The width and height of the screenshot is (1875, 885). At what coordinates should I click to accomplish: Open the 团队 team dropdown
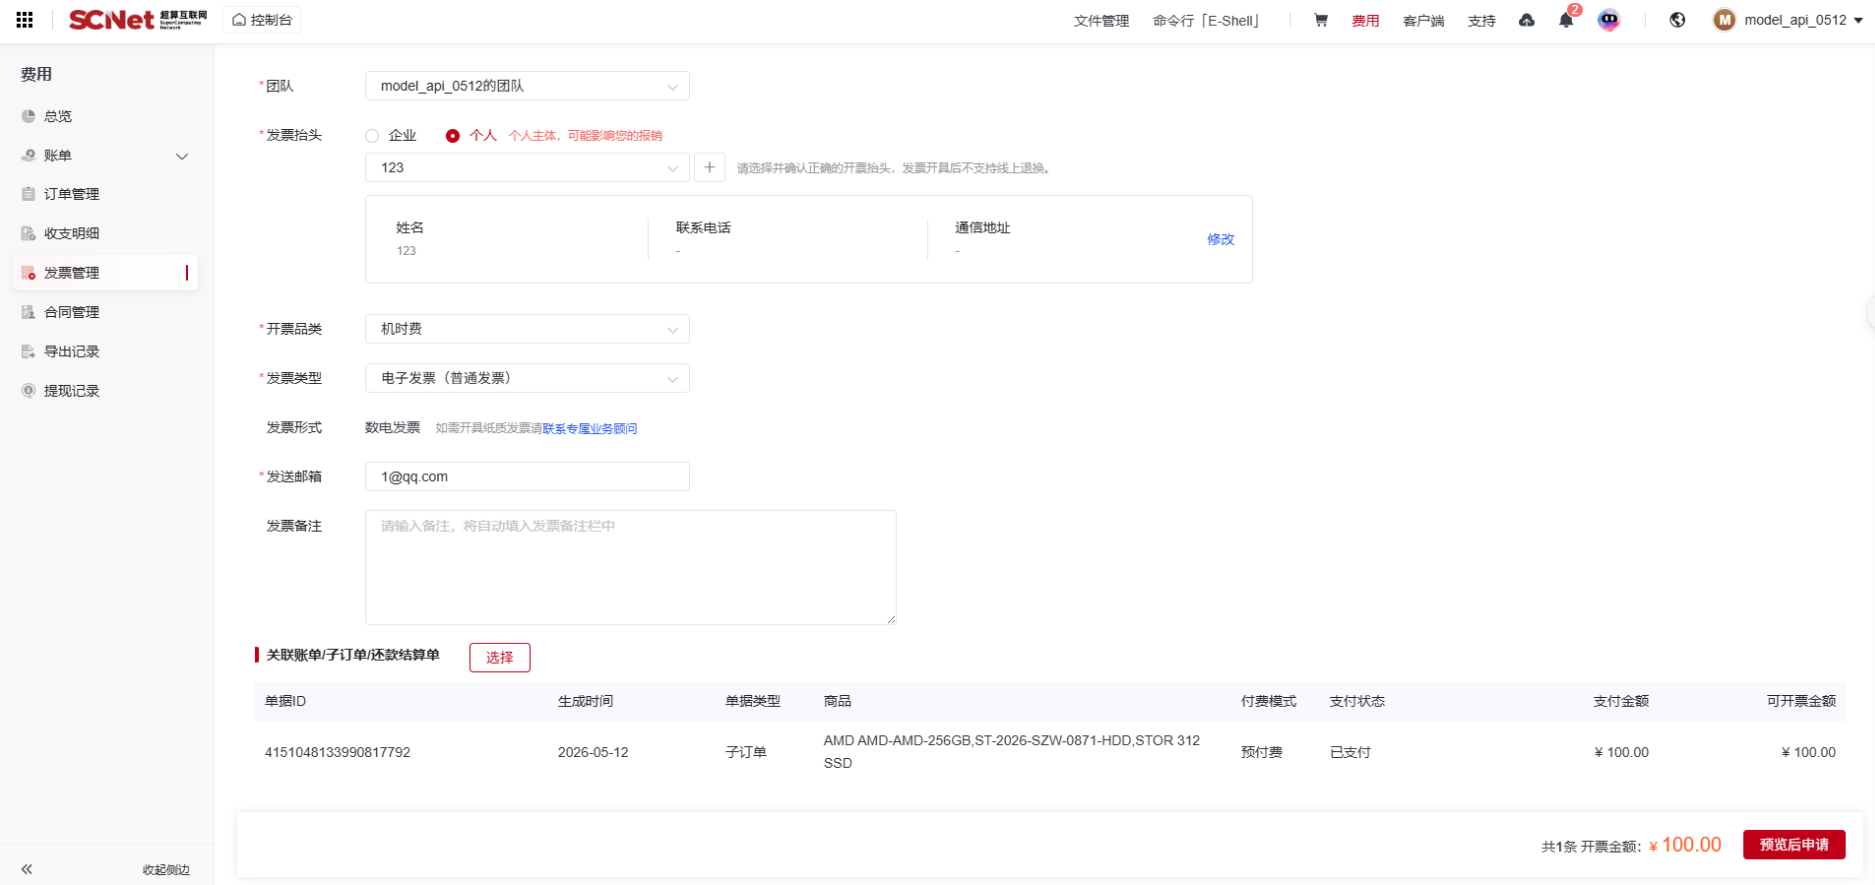coord(527,86)
